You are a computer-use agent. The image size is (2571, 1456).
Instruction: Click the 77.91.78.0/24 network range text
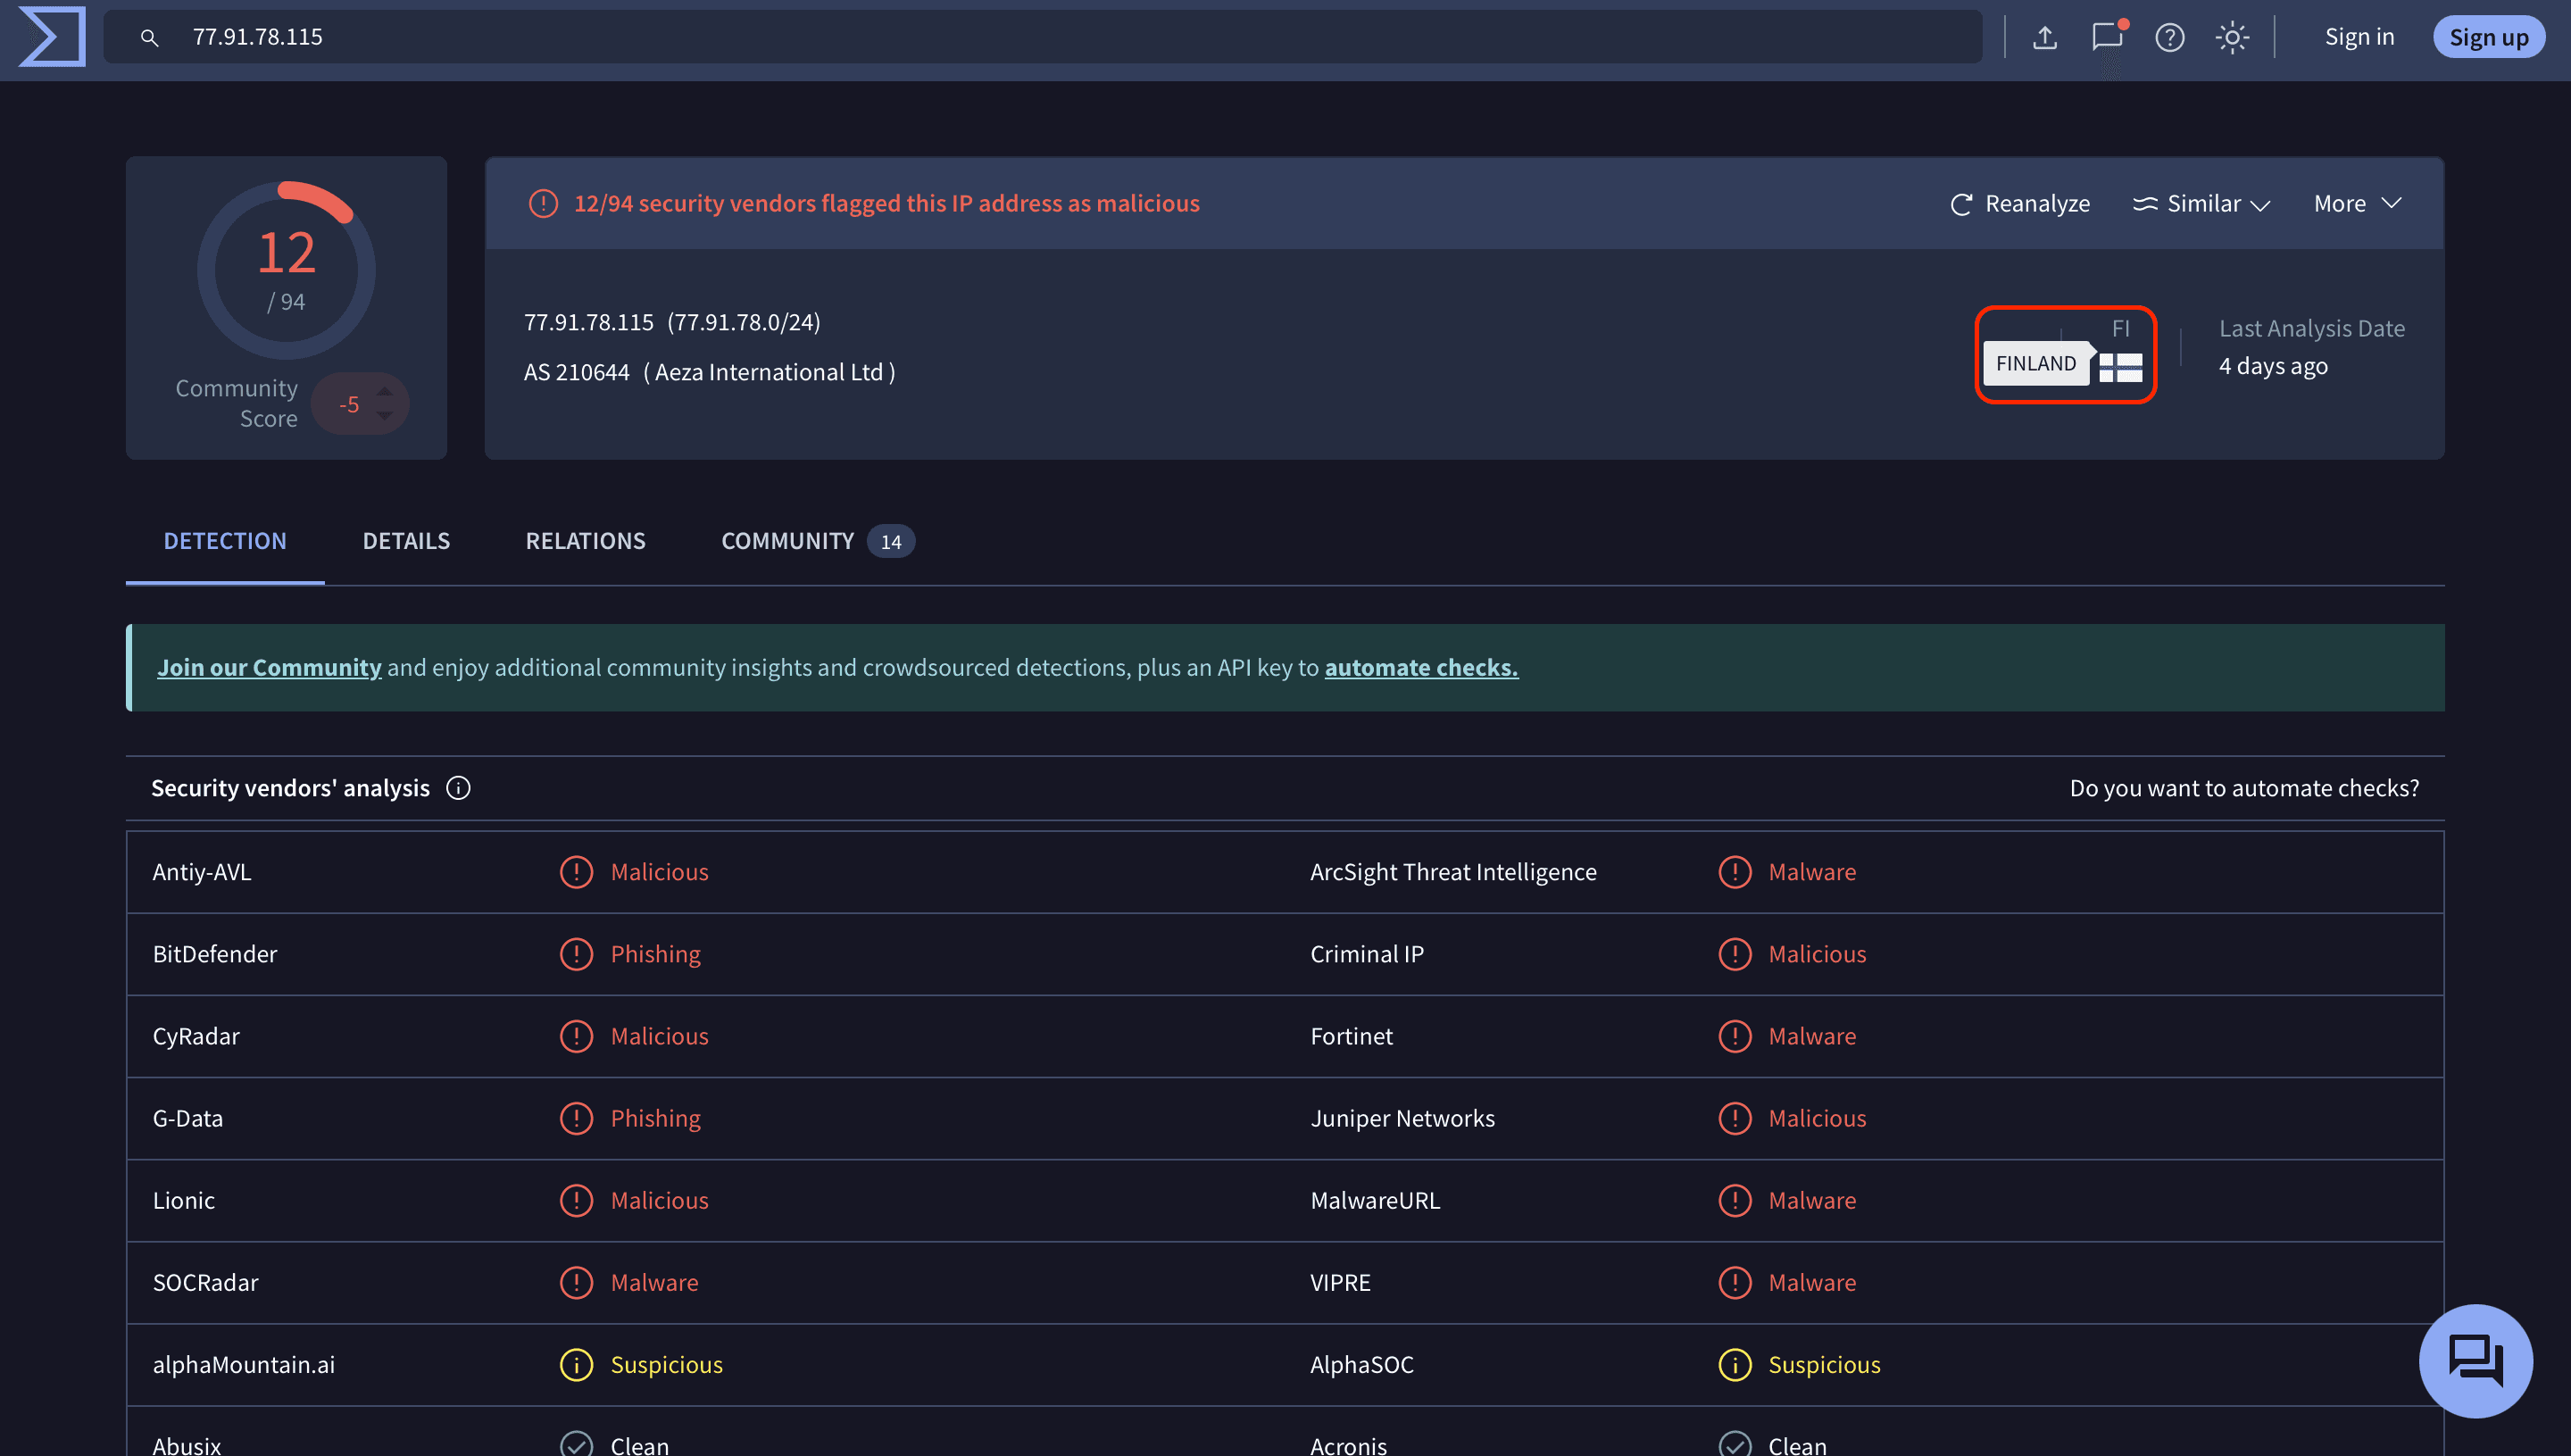coord(744,322)
